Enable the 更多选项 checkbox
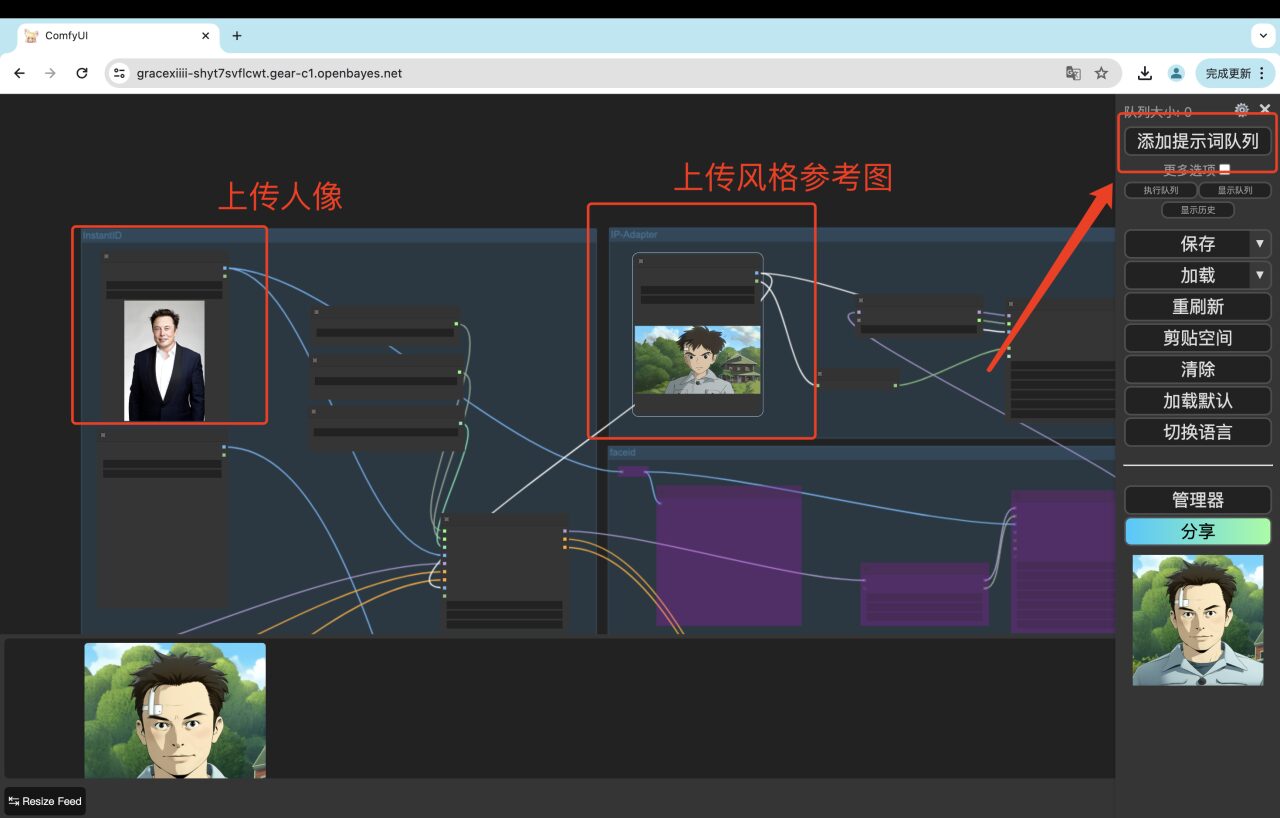This screenshot has width=1280, height=818. [1225, 170]
